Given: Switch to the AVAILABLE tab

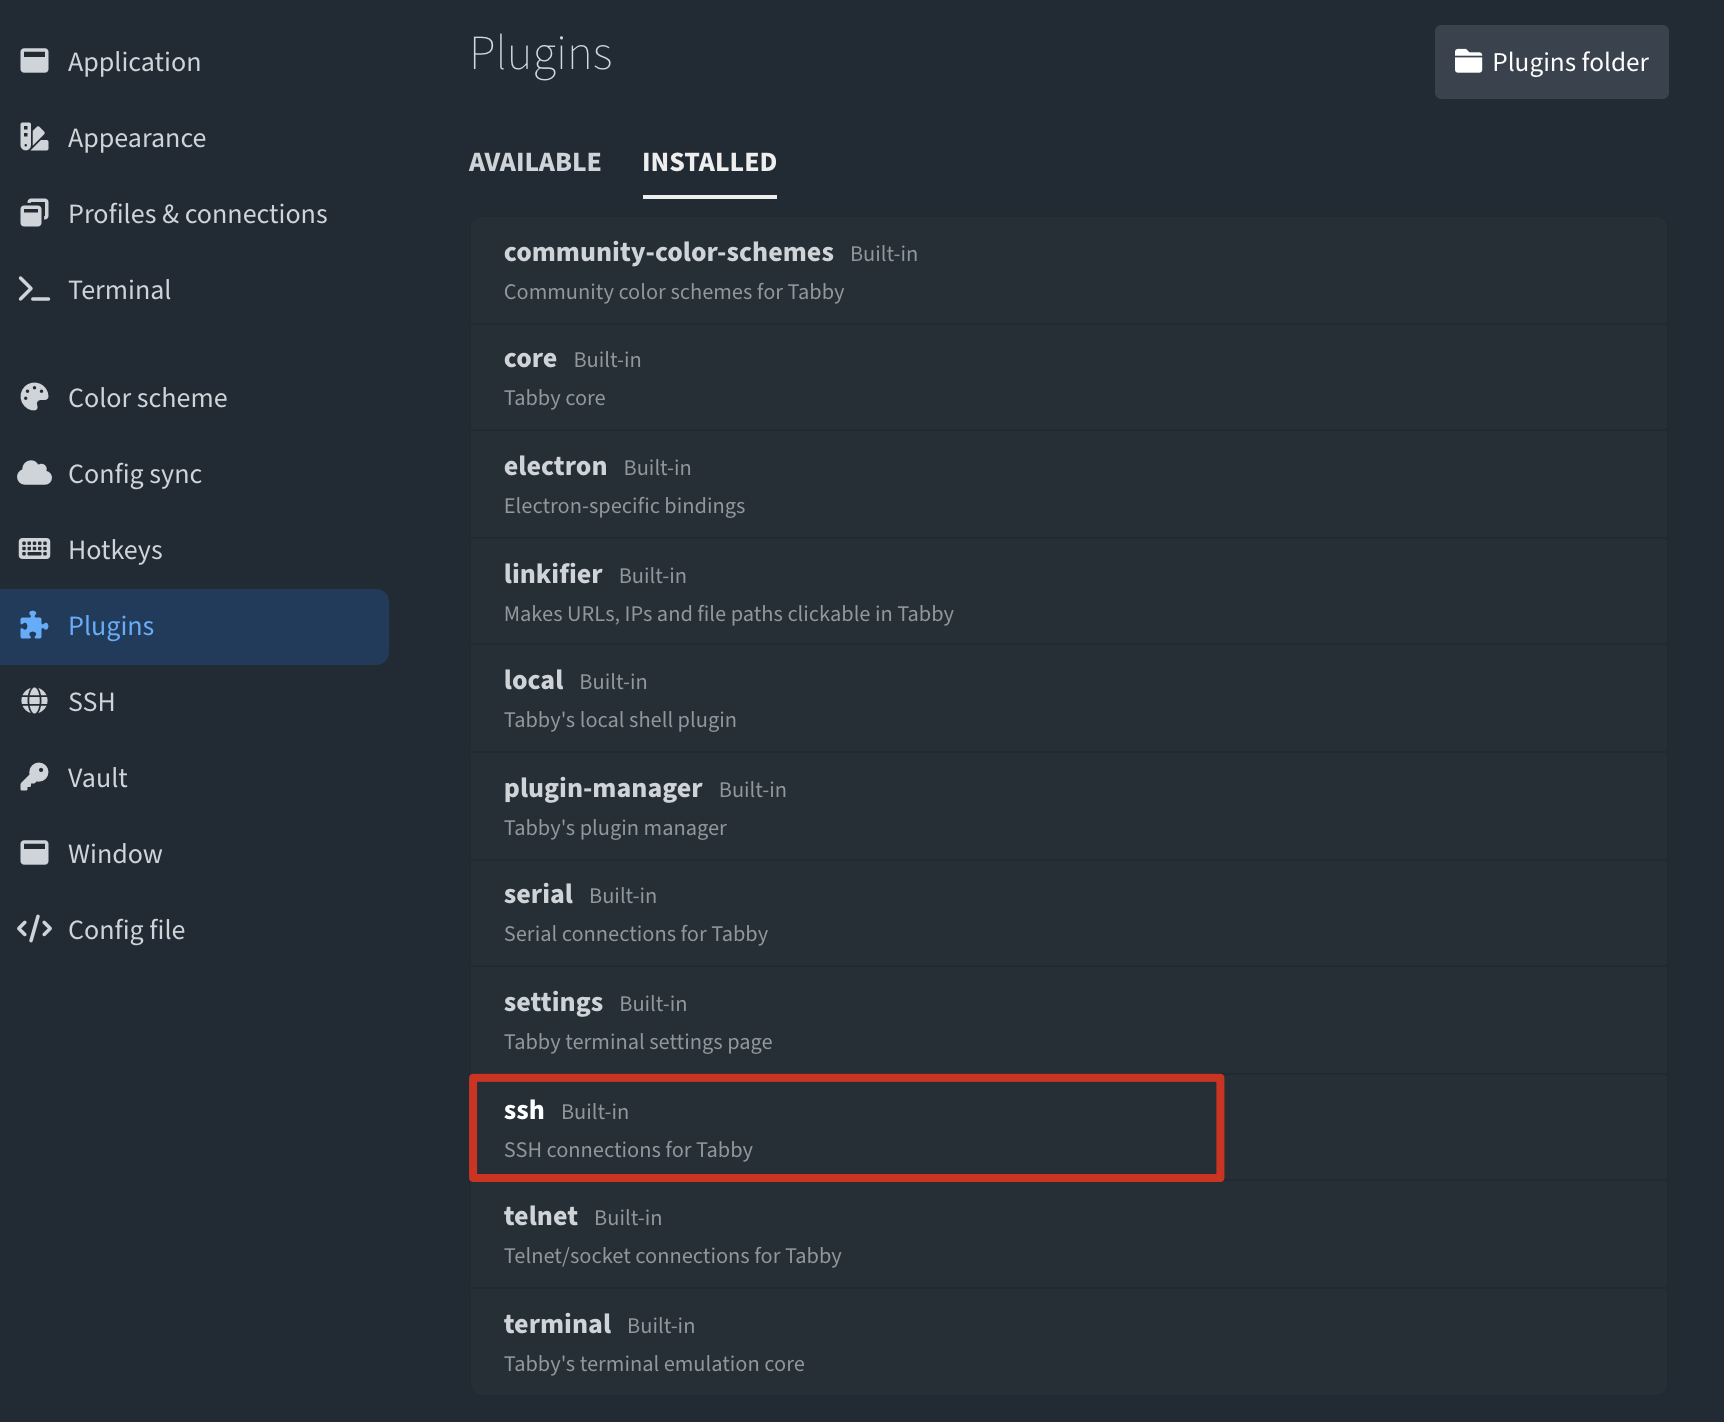Looking at the screenshot, I should tap(535, 162).
